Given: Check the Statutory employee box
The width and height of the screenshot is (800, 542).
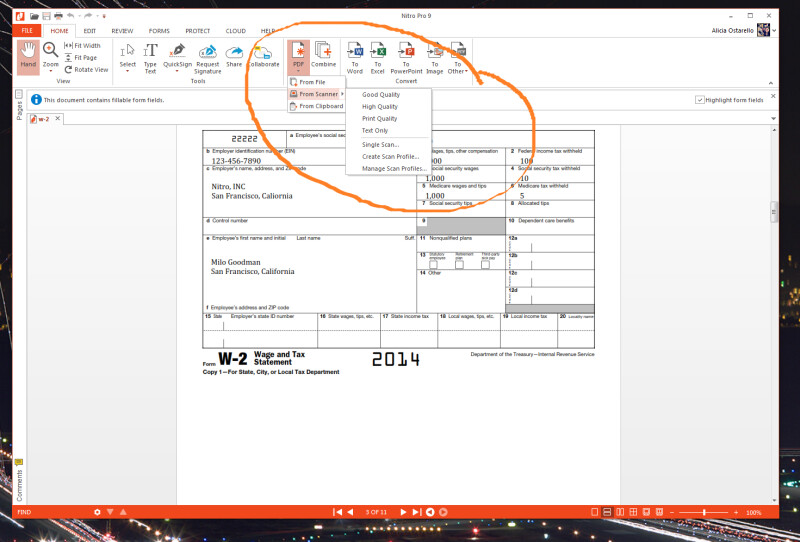Looking at the screenshot, I should coord(433,265).
